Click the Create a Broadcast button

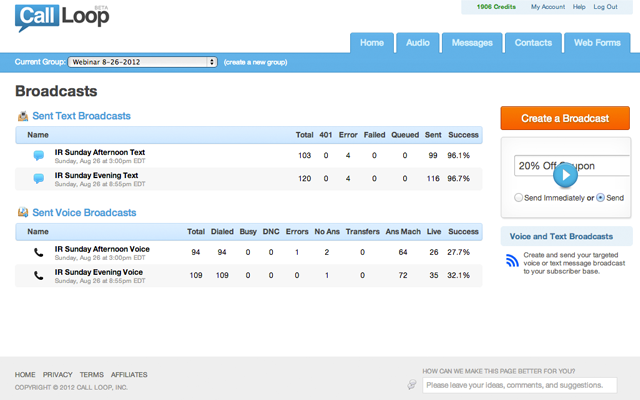[x=565, y=118]
